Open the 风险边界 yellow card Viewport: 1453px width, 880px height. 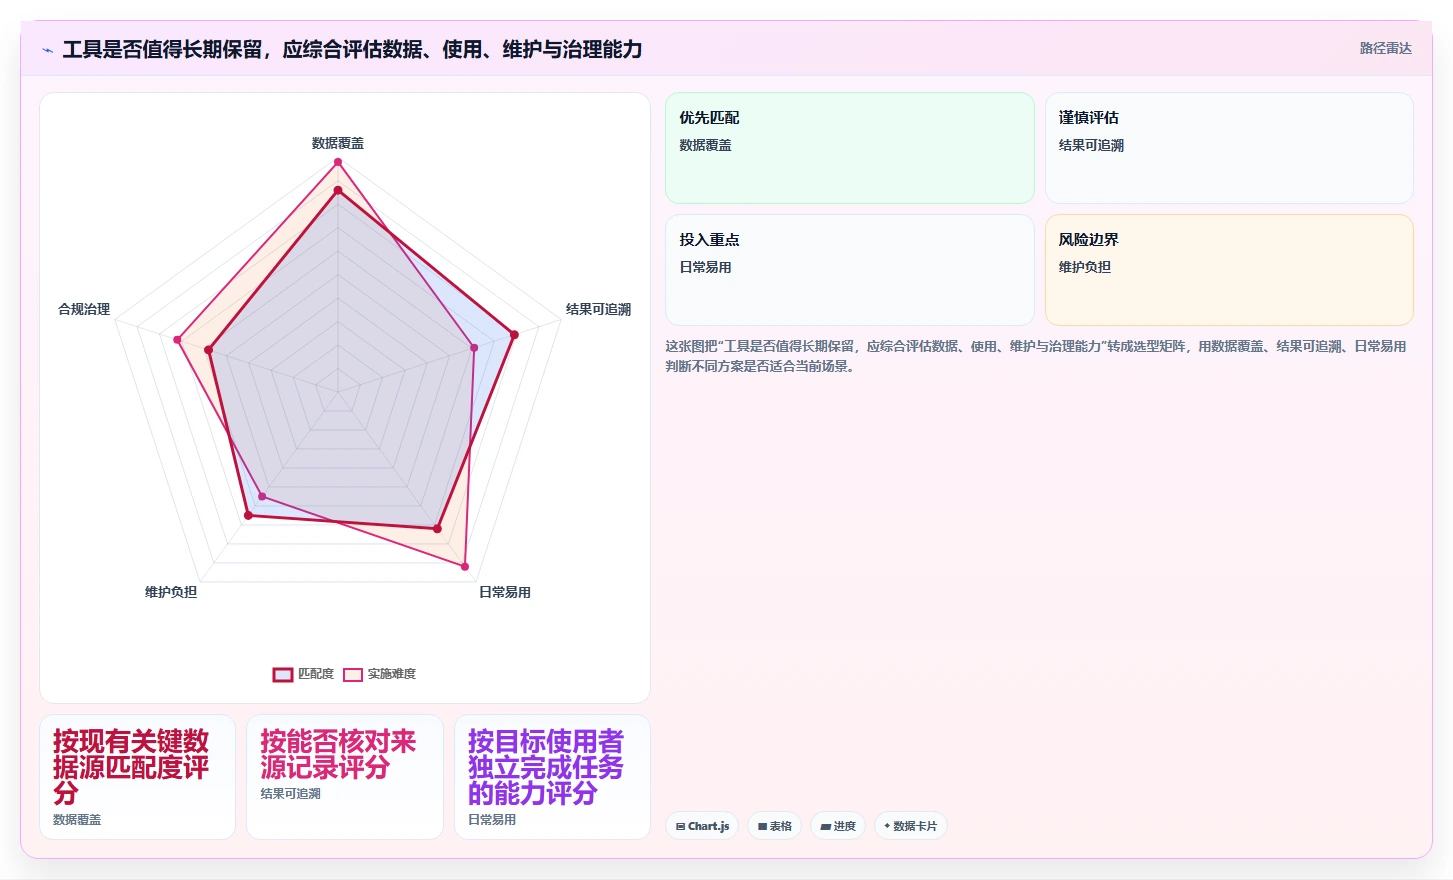(x=1229, y=270)
